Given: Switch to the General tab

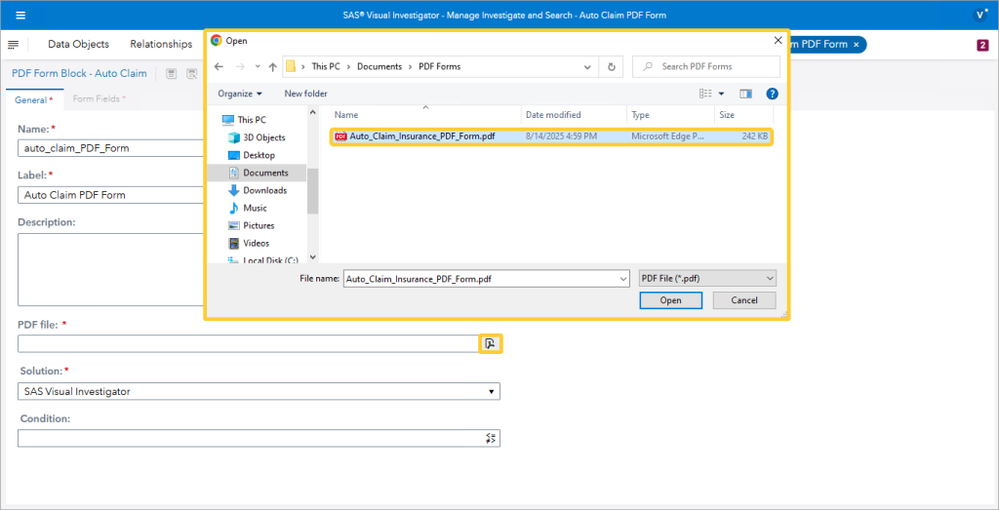Looking at the screenshot, I should pyautogui.click(x=34, y=100).
